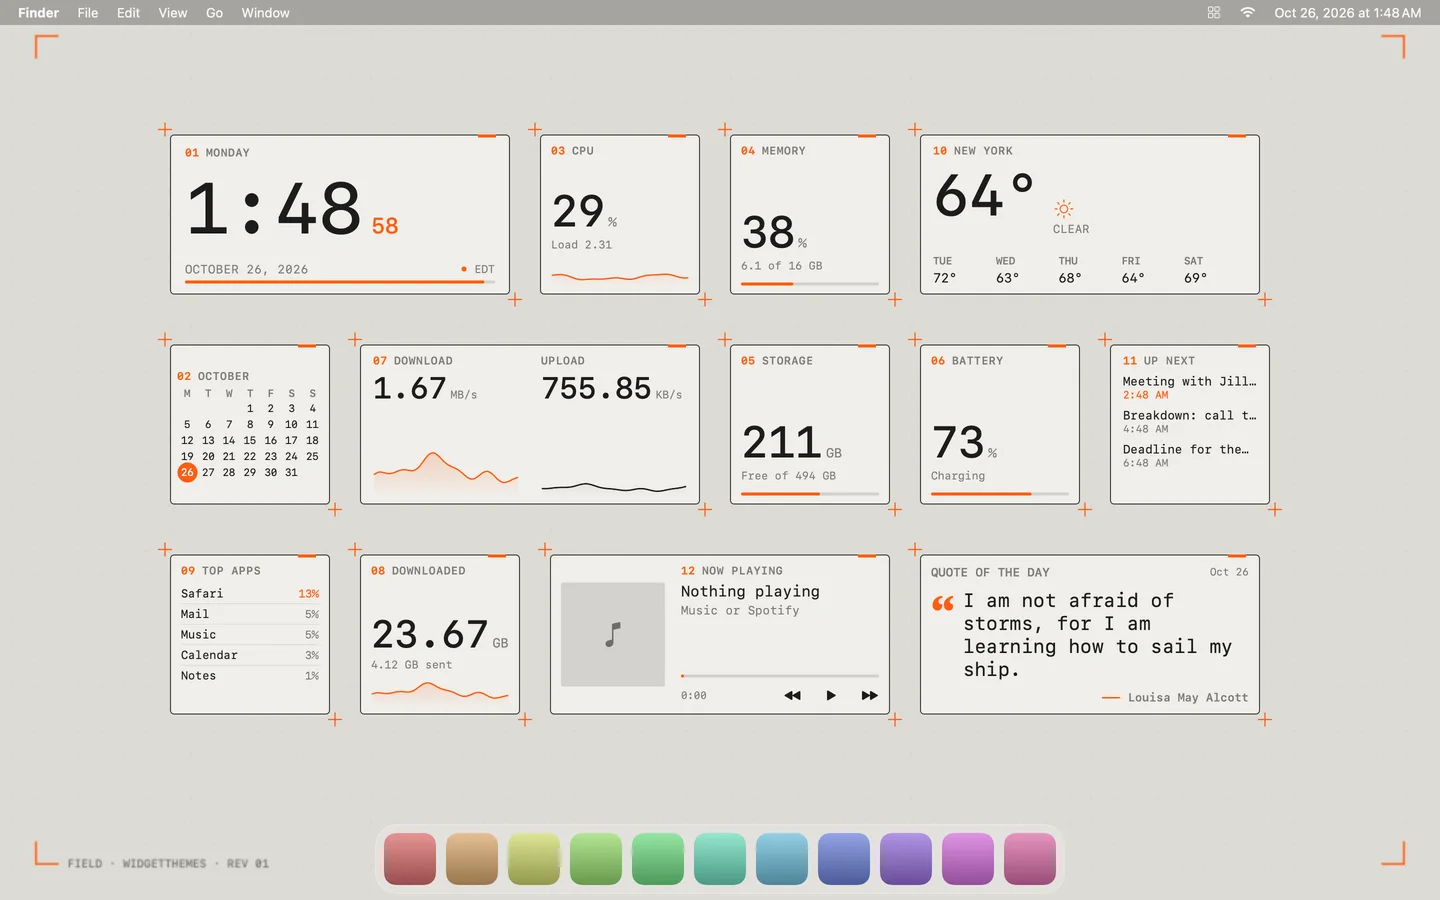Click the music note album art placeholder
The width and height of the screenshot is (1440, 900).
pos(613,634)
